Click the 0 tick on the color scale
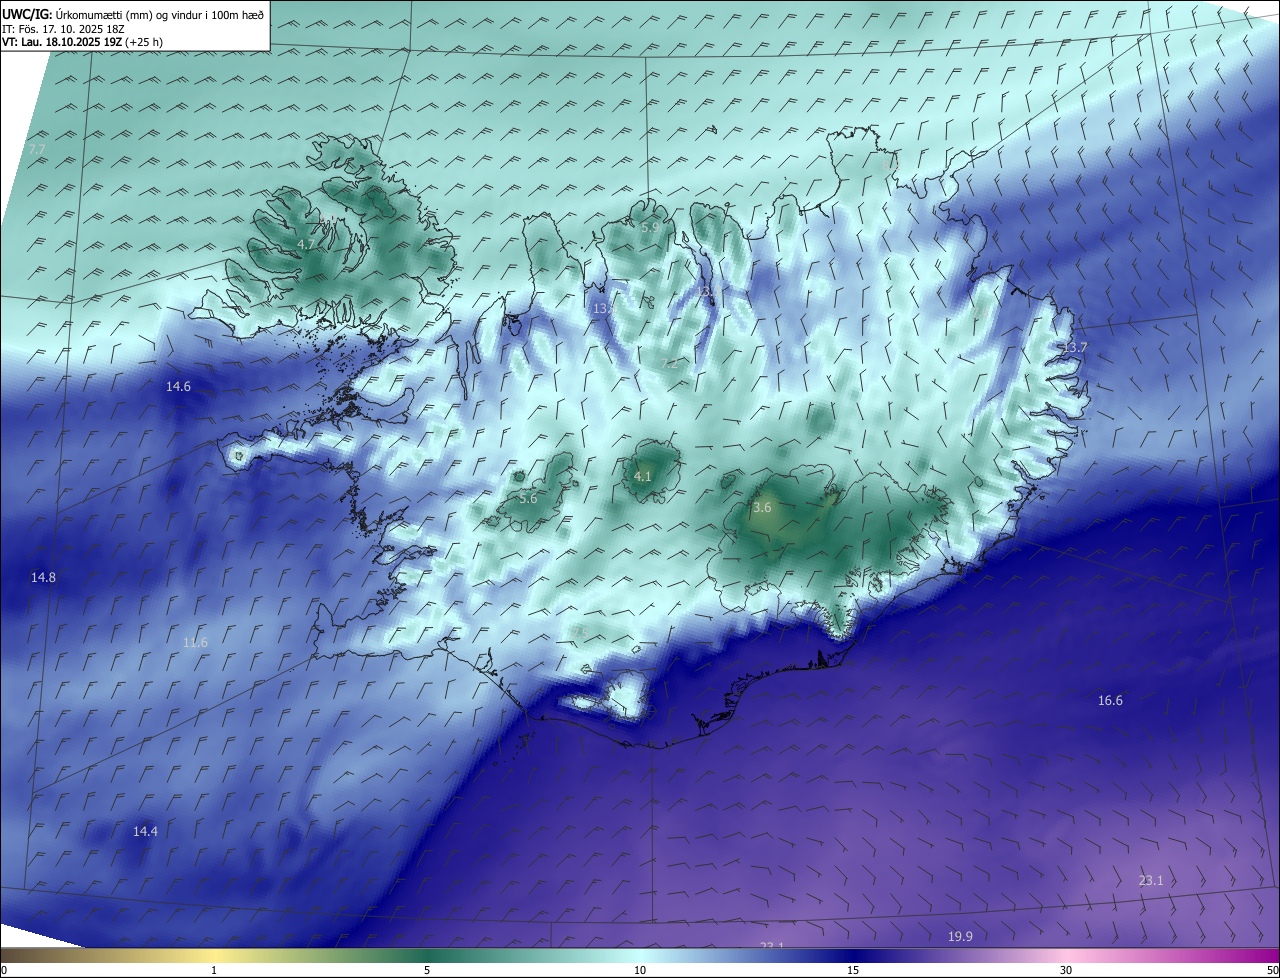This screenshot has height=978, width=1280. coord(4,970)
